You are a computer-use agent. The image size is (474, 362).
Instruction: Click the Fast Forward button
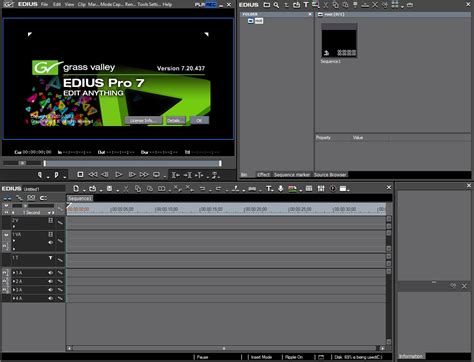point(144,174)
